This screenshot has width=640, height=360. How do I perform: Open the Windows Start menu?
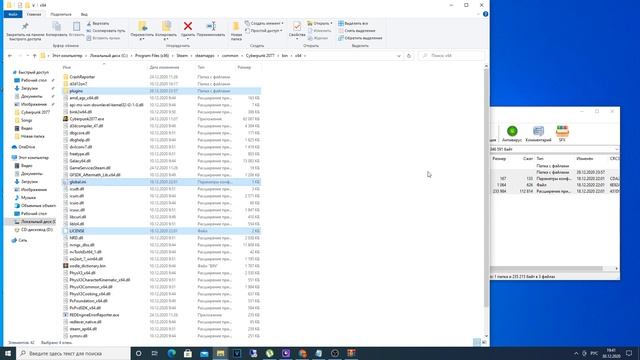pyautogui.click(x=8, y=353)
